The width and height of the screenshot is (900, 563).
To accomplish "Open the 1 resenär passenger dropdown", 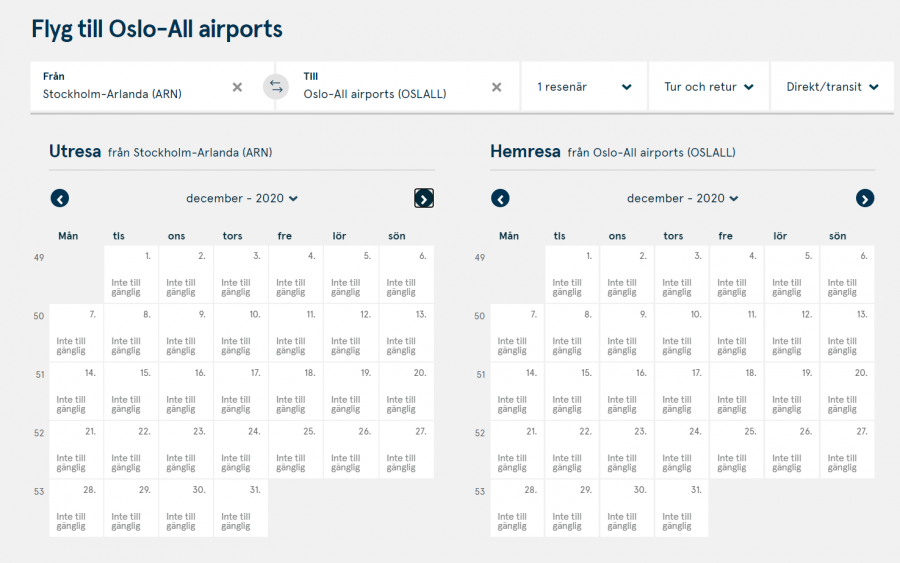I will (584, 87).
